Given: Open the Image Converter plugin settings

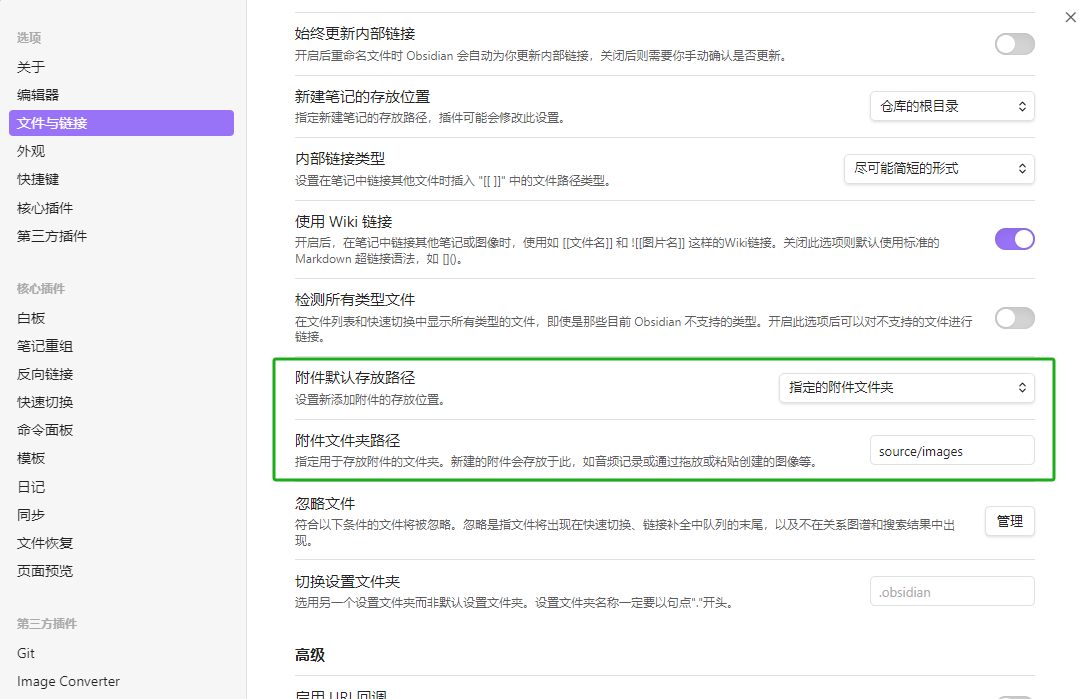Looking at the screenshot, I should tap(68, 681).
